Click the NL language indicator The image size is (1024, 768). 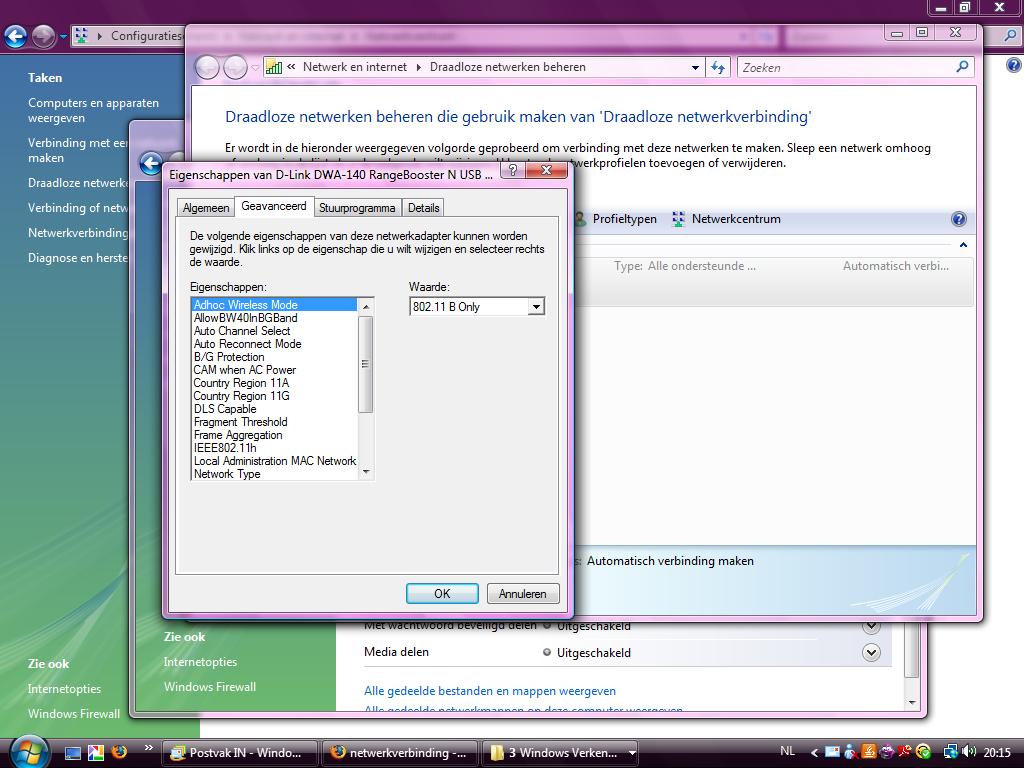tap(788, 752)
